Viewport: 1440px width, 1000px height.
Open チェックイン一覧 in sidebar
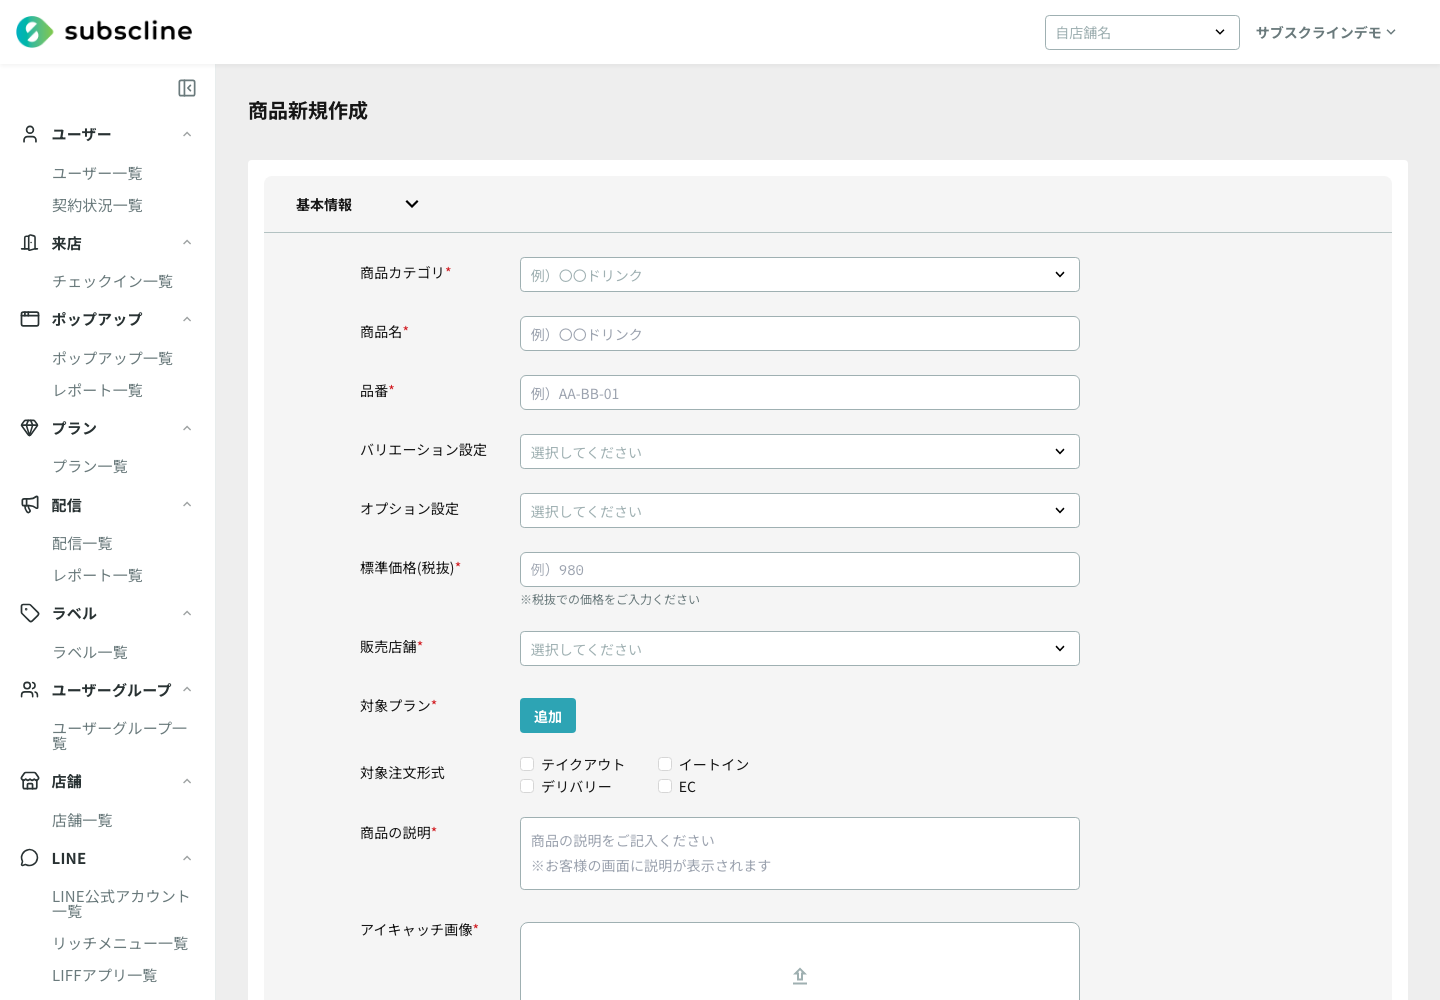pos(112,281)
